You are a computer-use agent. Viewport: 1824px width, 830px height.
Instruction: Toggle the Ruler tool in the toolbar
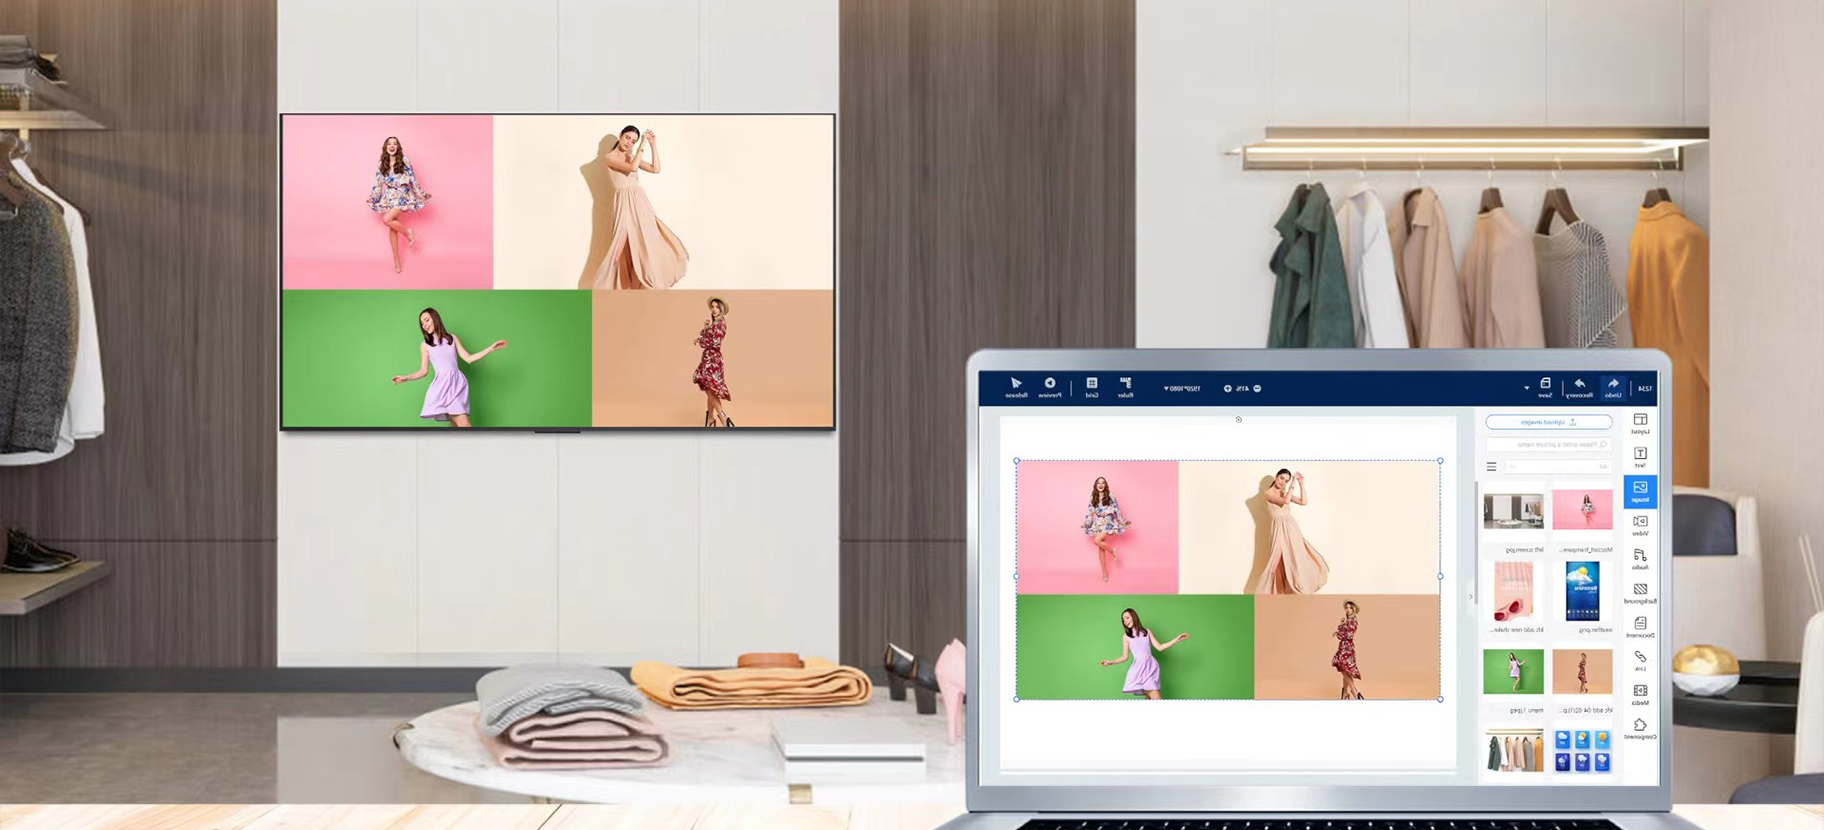1125,387
